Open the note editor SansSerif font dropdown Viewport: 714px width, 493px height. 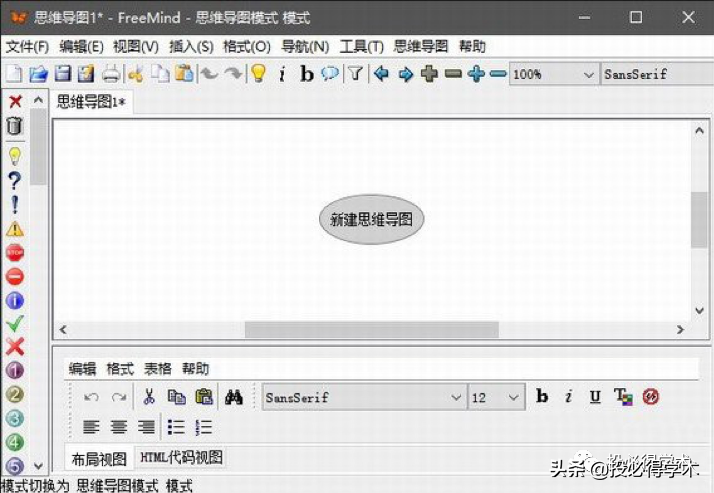(364, 397)
